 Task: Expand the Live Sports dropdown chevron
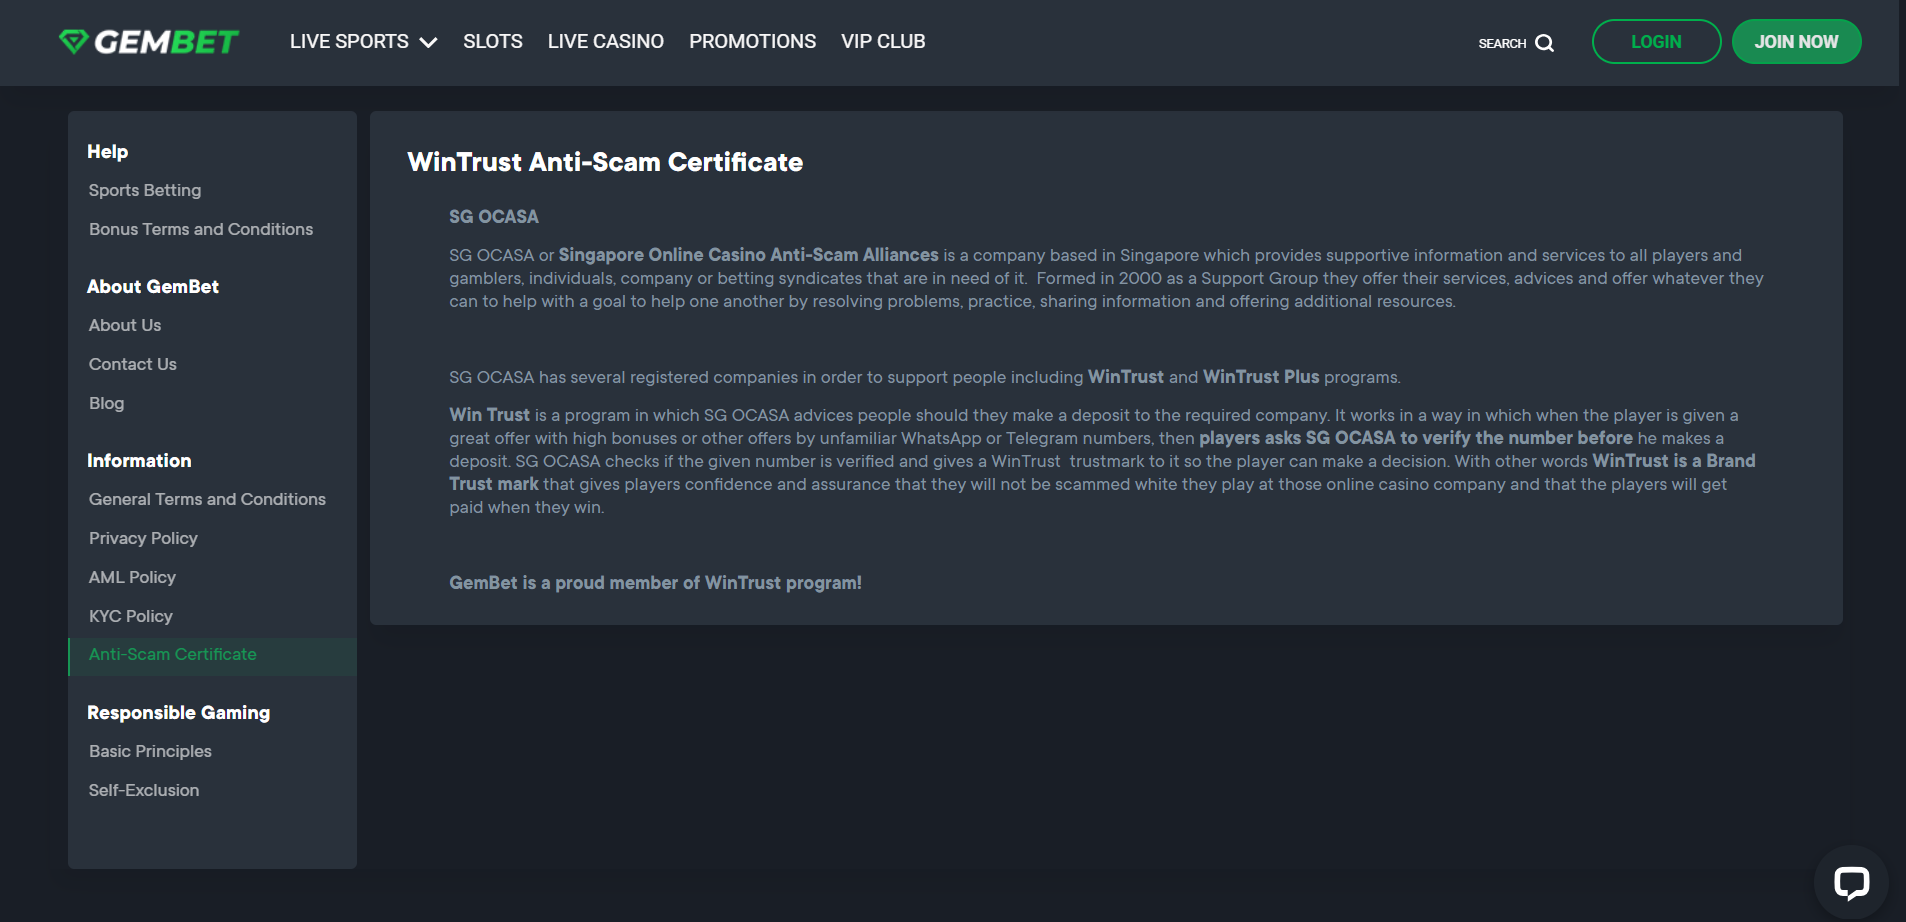(x=429, y=42)
